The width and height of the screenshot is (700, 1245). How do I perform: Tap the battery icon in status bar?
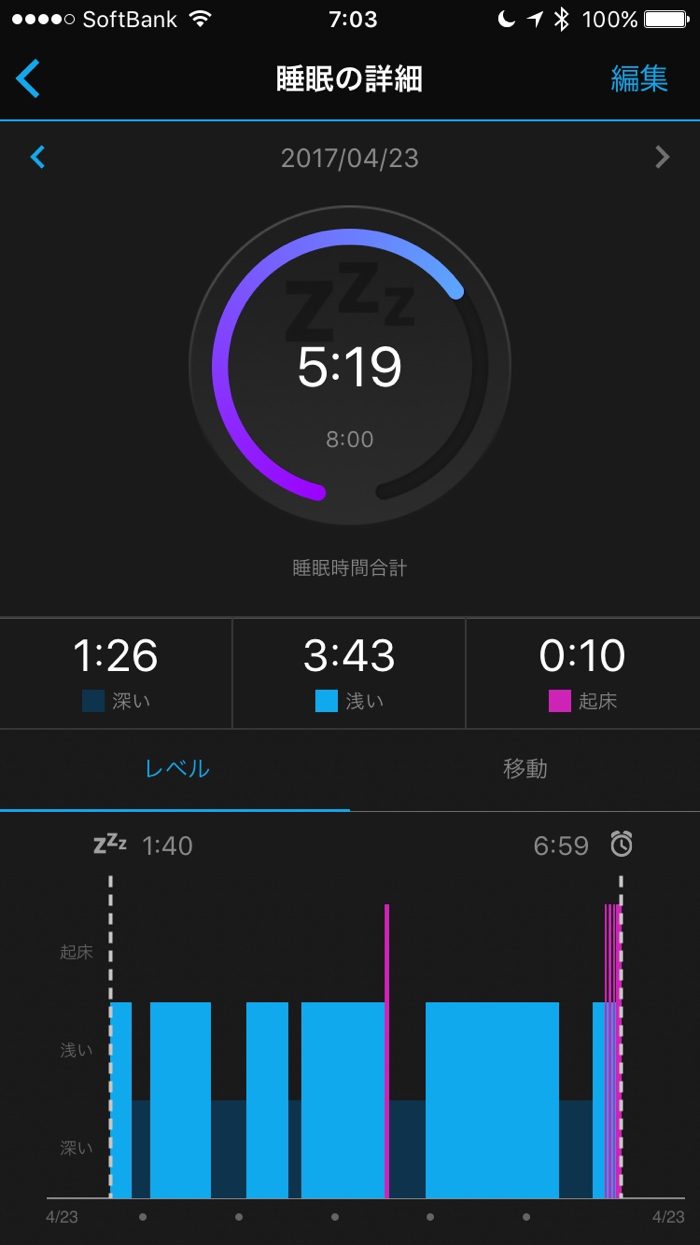pos(666,19)
